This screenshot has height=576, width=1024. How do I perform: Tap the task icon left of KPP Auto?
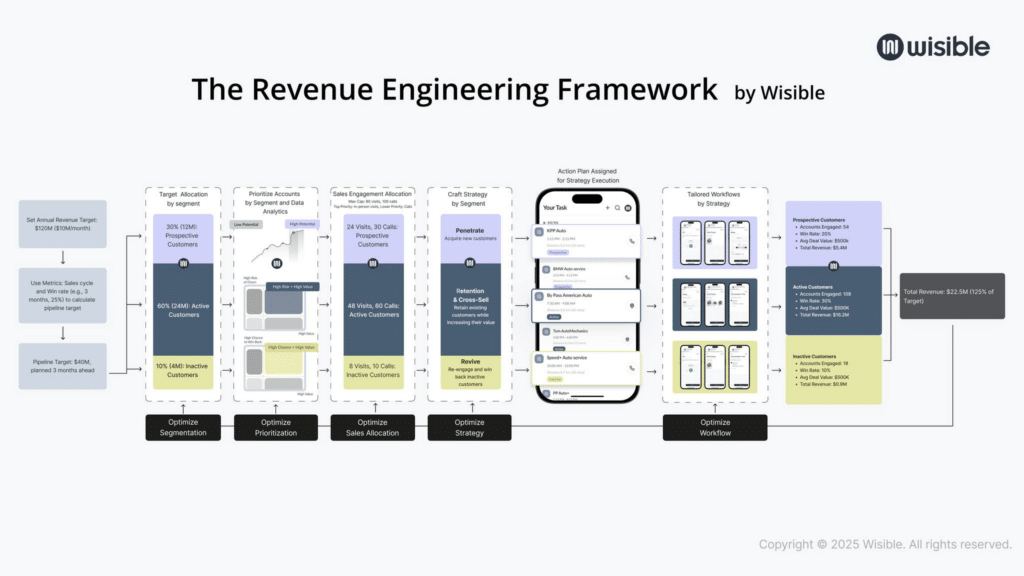coord(539,232)
